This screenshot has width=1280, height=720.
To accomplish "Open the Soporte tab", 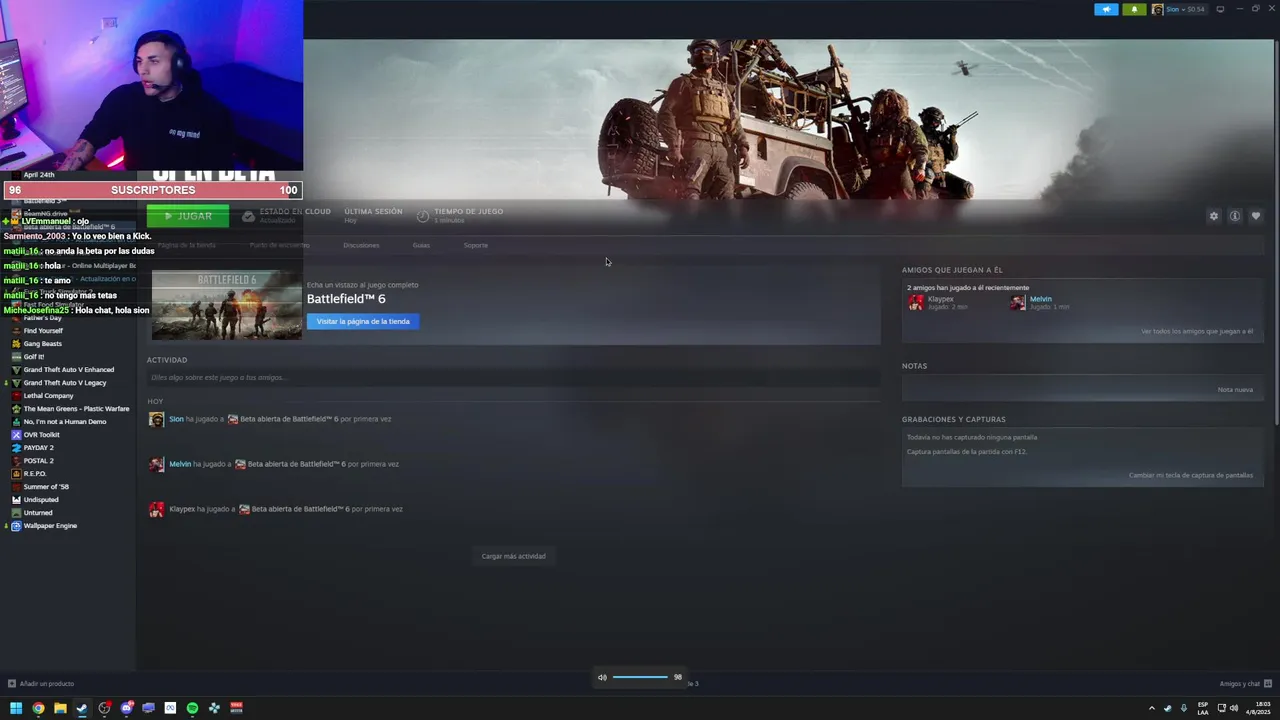I will (x=476, y=245).
